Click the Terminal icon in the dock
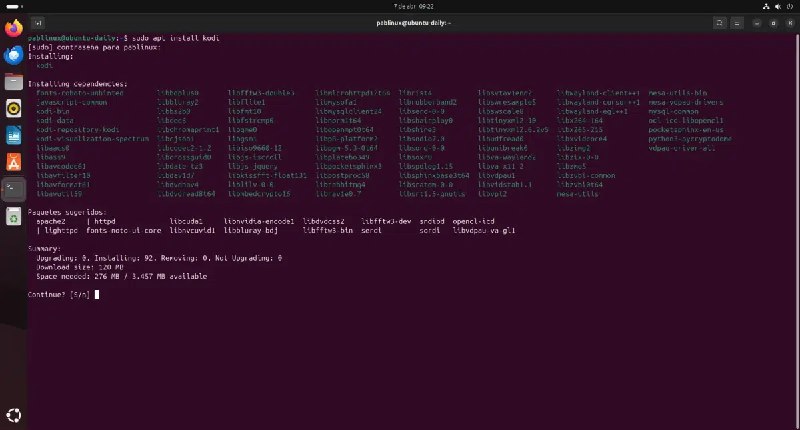Image resolution: width=800 pixels, height=430 pixels. pyautogui.click(x=14, y=190)
